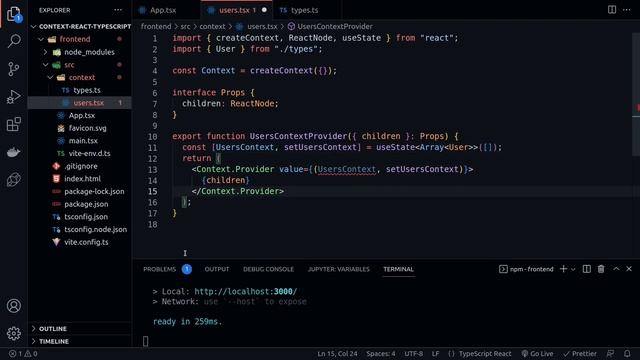Open types.ts in the explorer

pyautogui.click(x=80, y=90)
